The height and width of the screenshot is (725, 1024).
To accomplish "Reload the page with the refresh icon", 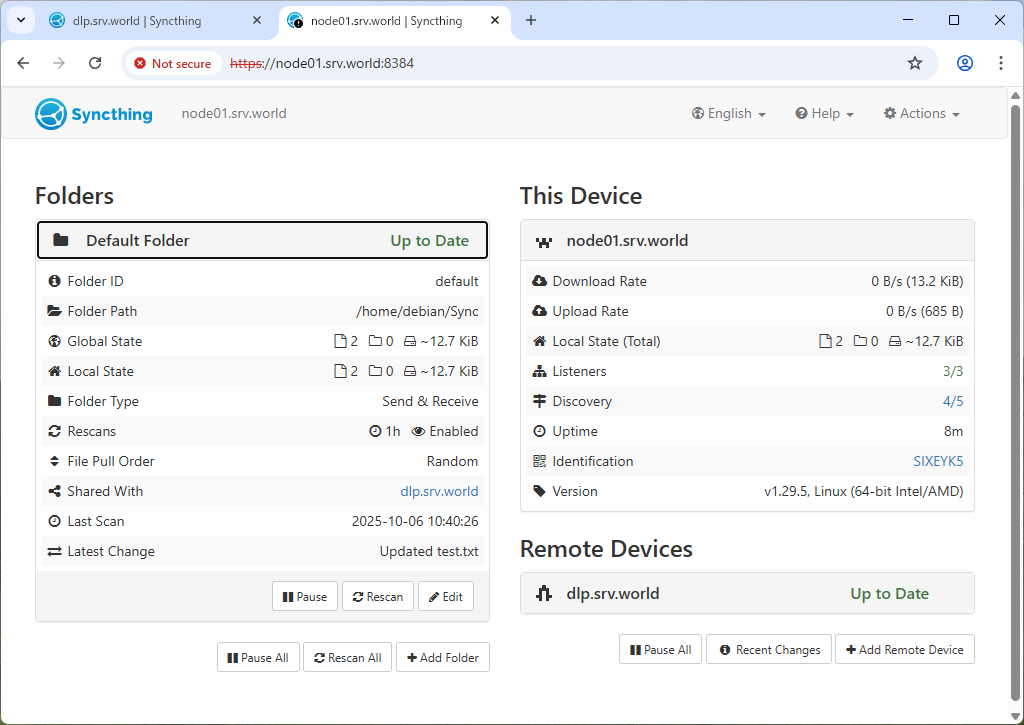I will [x=95, y=63].
